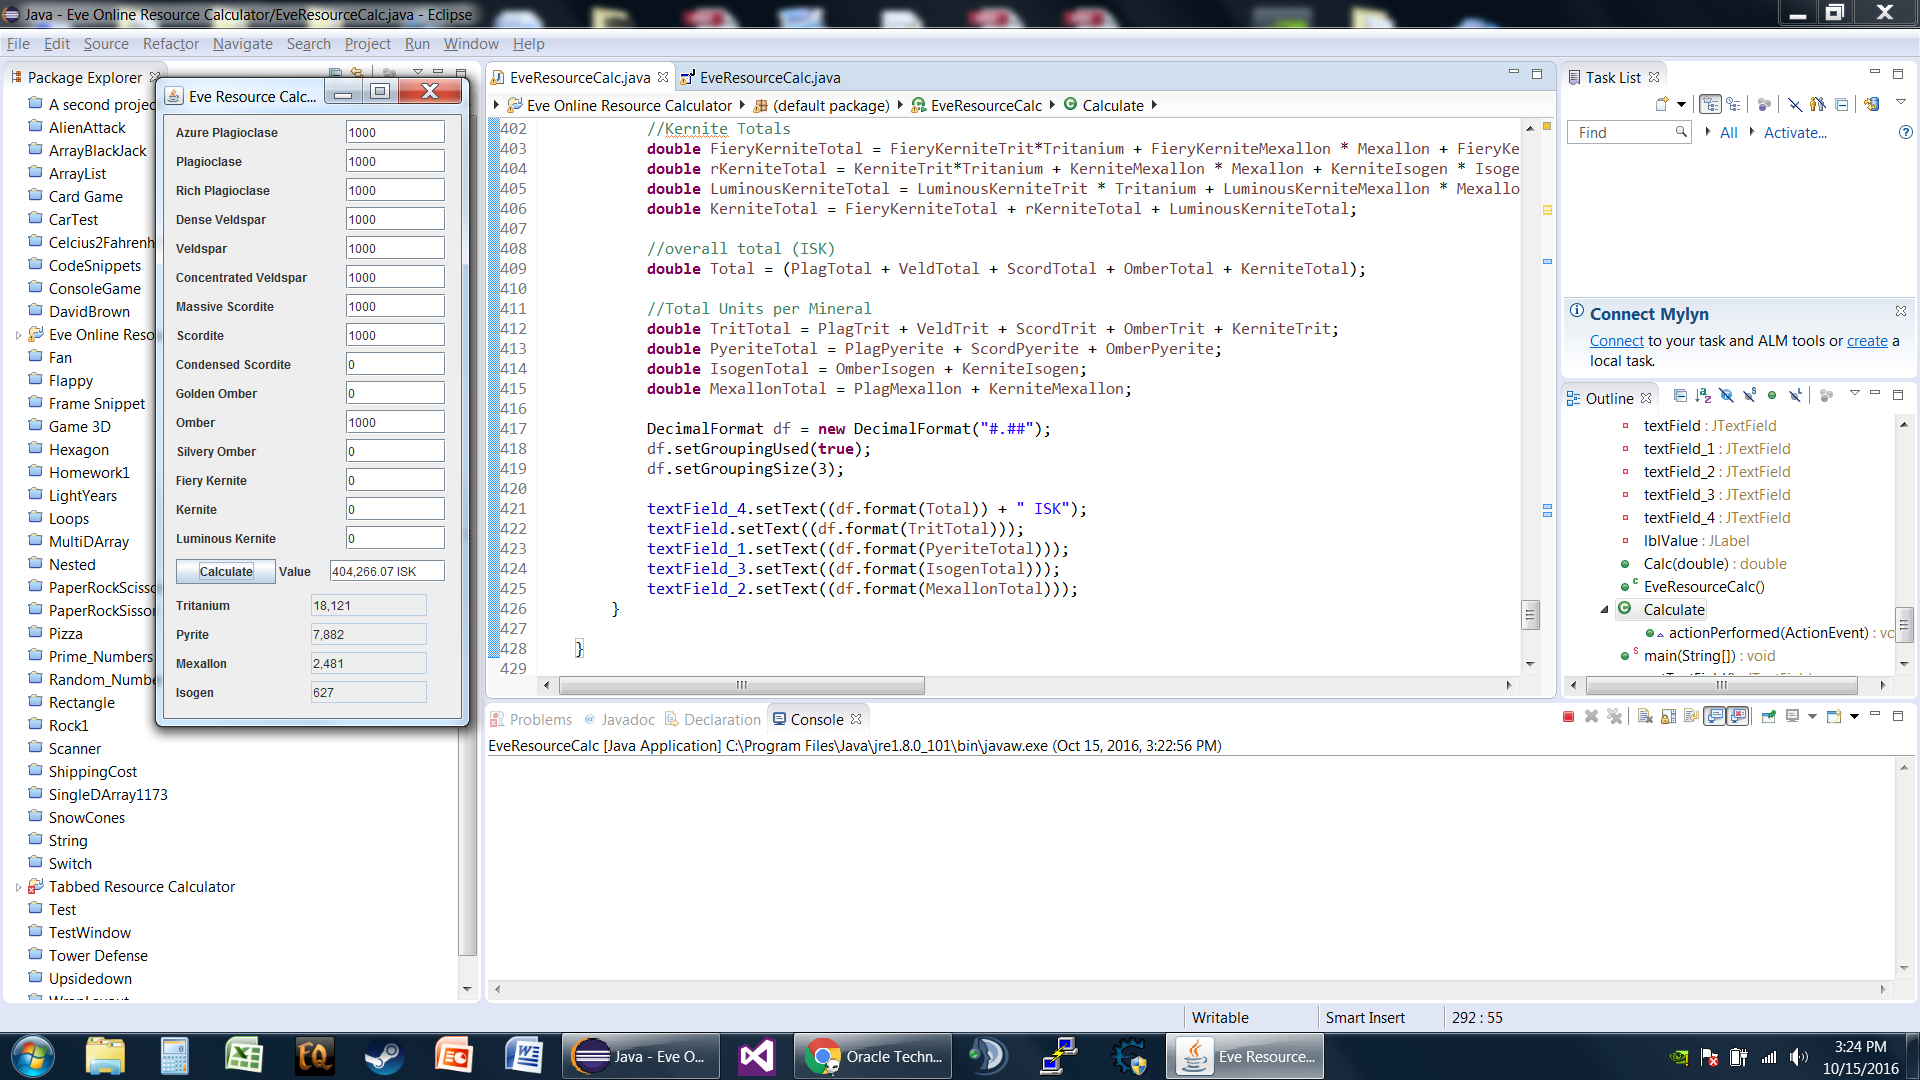Toggle word wrap in the Console
Screen dimensions: 1920x1080
(1691, 717)
